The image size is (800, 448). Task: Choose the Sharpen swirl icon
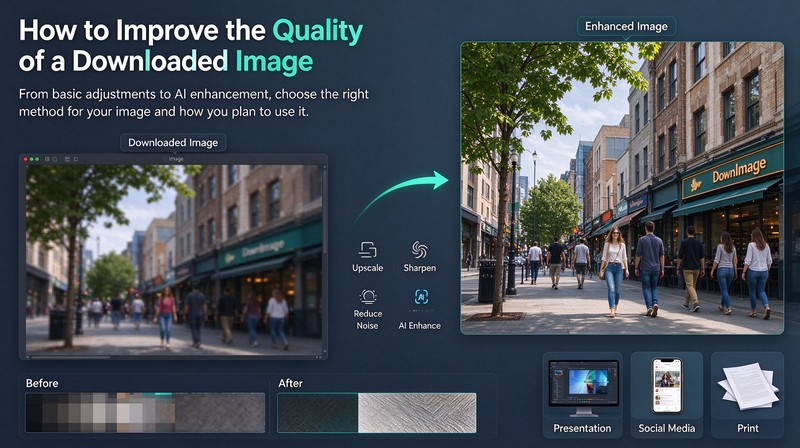click(419, 250)
